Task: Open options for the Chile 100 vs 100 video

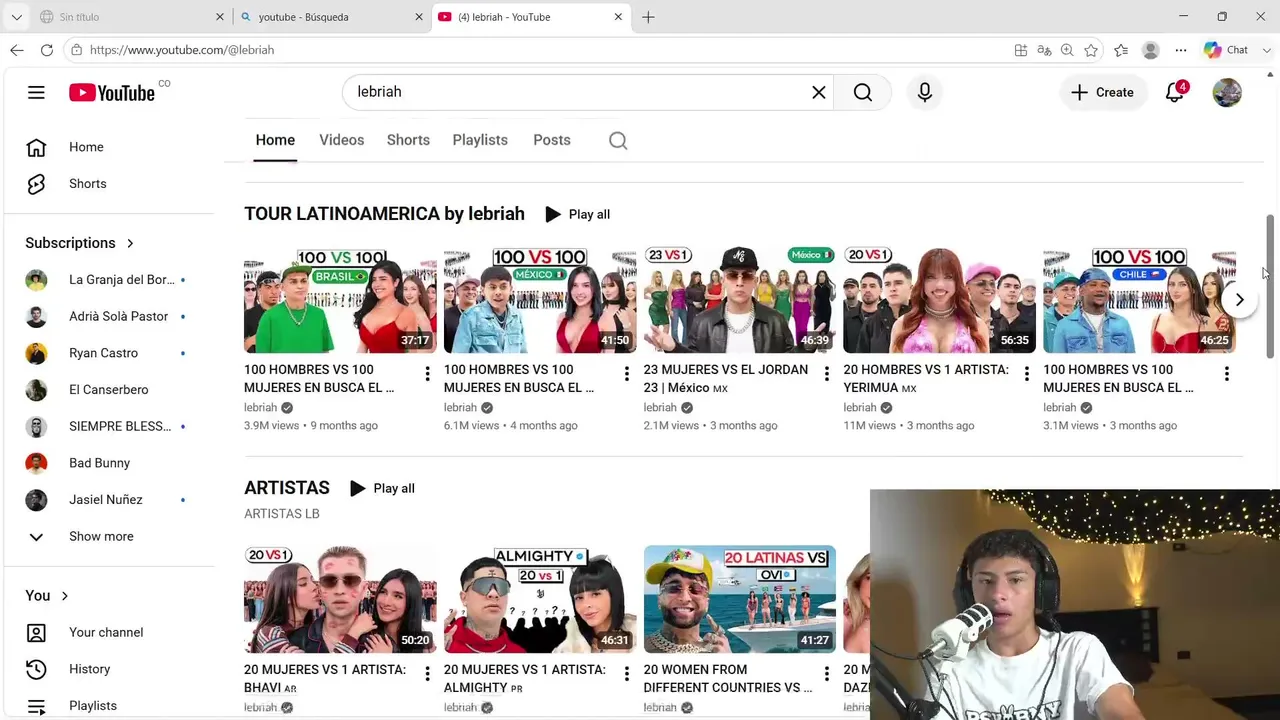Action: pos(1226,374)
